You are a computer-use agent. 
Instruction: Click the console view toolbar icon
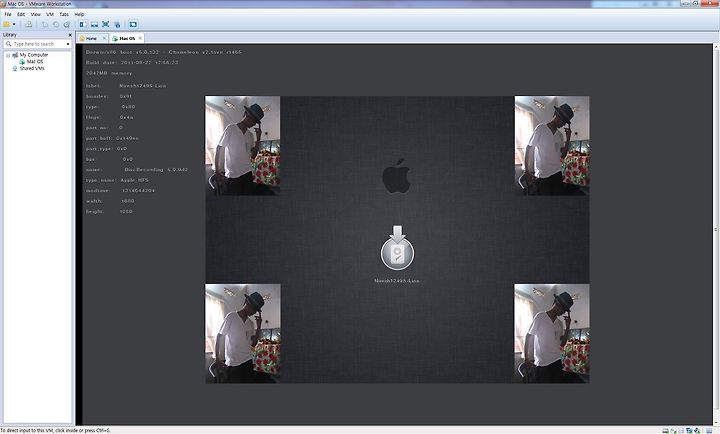[x=133, y=24]
